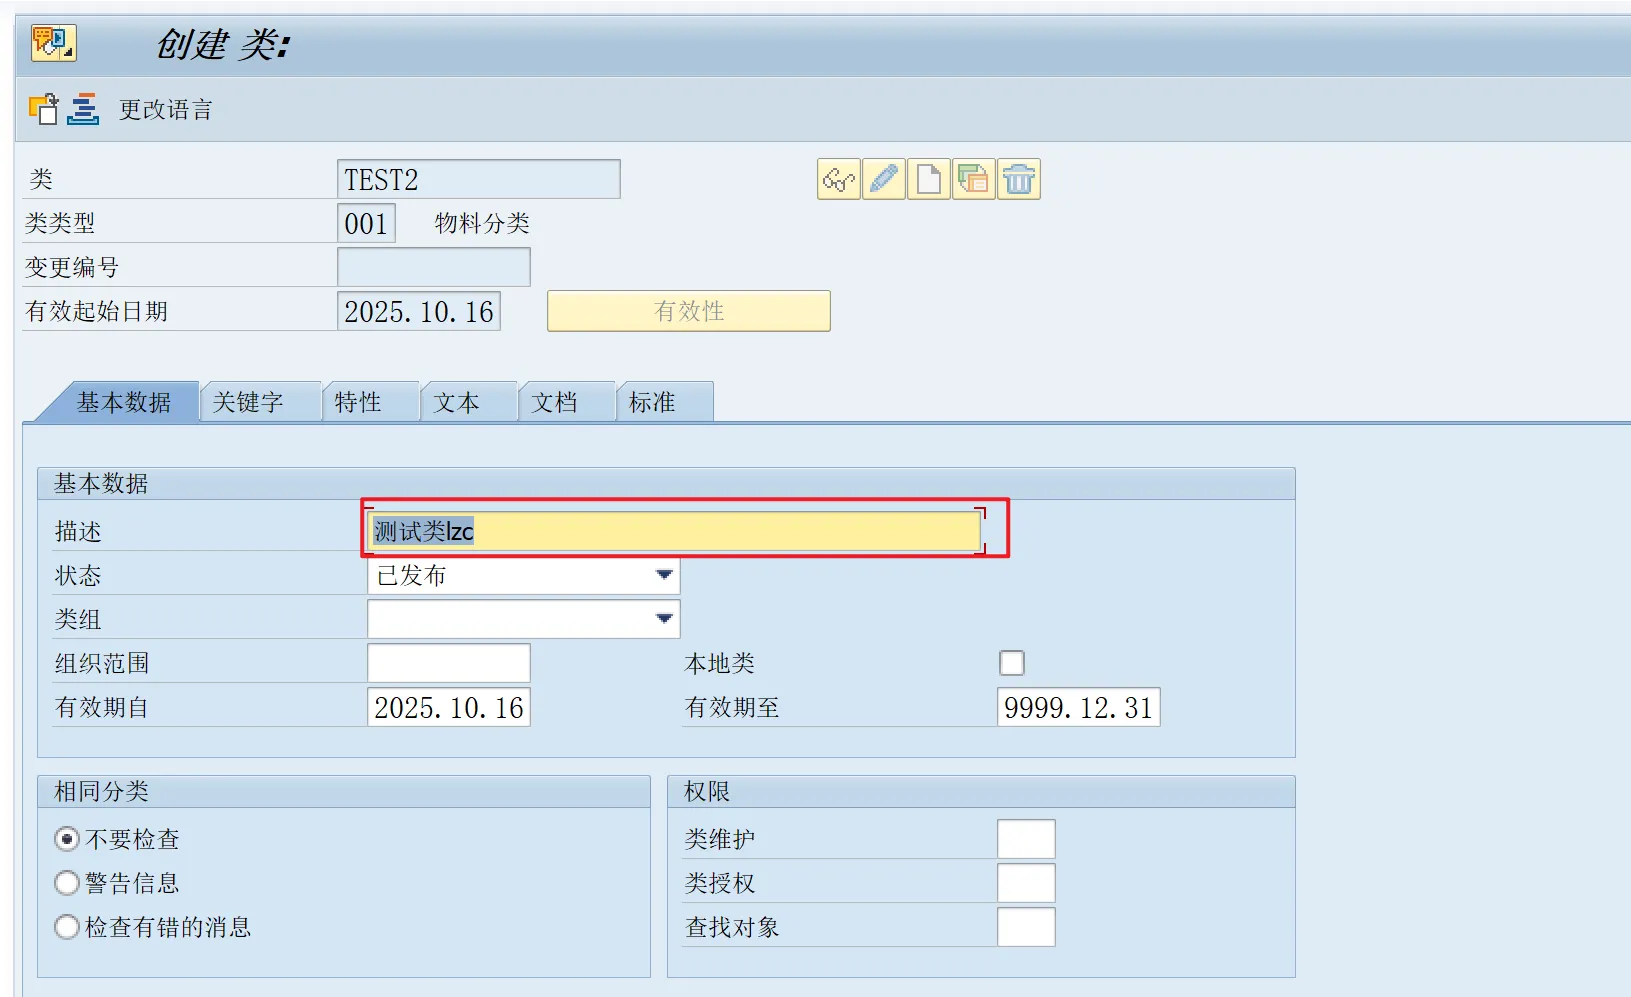Click the blank page create icon
The height and width of the screenshot is (997, 1631).
click(x=929, y=180)
